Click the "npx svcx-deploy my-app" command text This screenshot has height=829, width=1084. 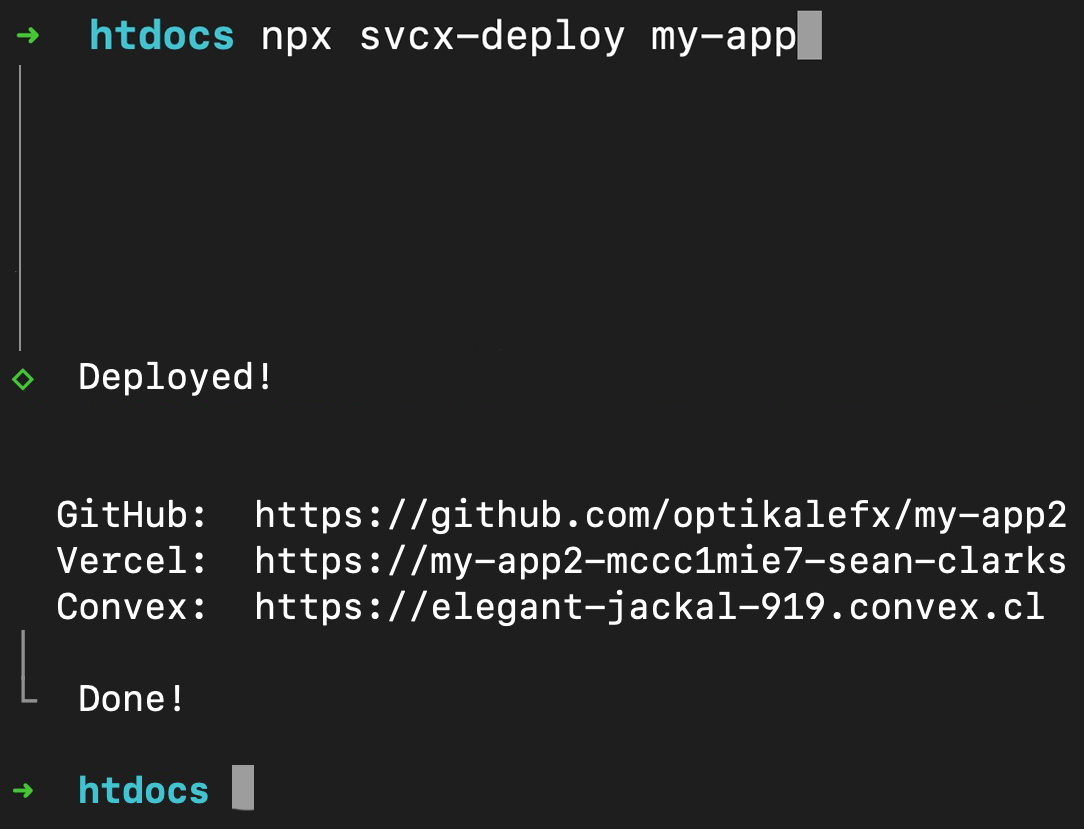tap(528, 37)
